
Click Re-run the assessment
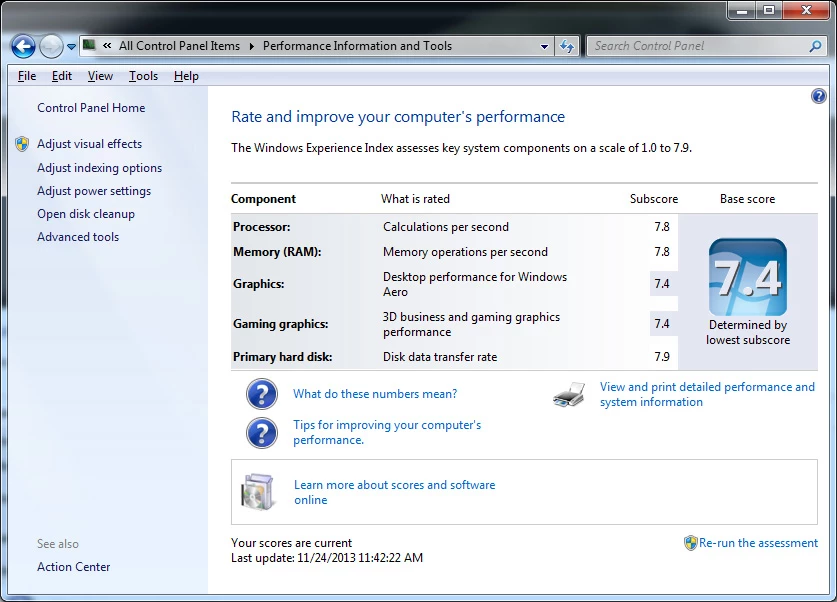point(759,543)
